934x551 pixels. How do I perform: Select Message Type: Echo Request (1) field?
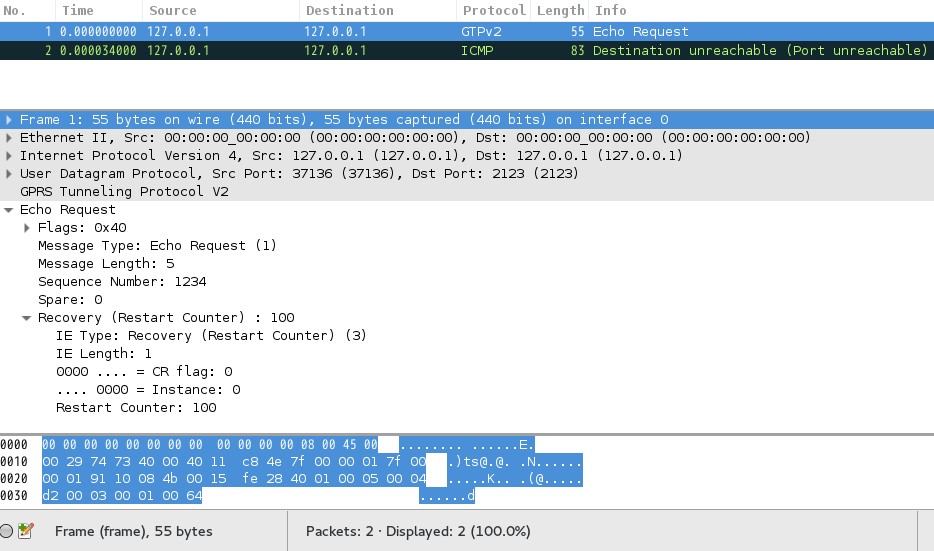coord(157,246)
